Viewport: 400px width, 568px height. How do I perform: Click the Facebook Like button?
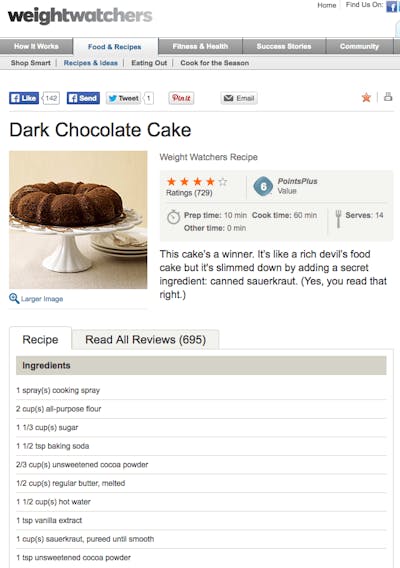[x=24, y=98]
